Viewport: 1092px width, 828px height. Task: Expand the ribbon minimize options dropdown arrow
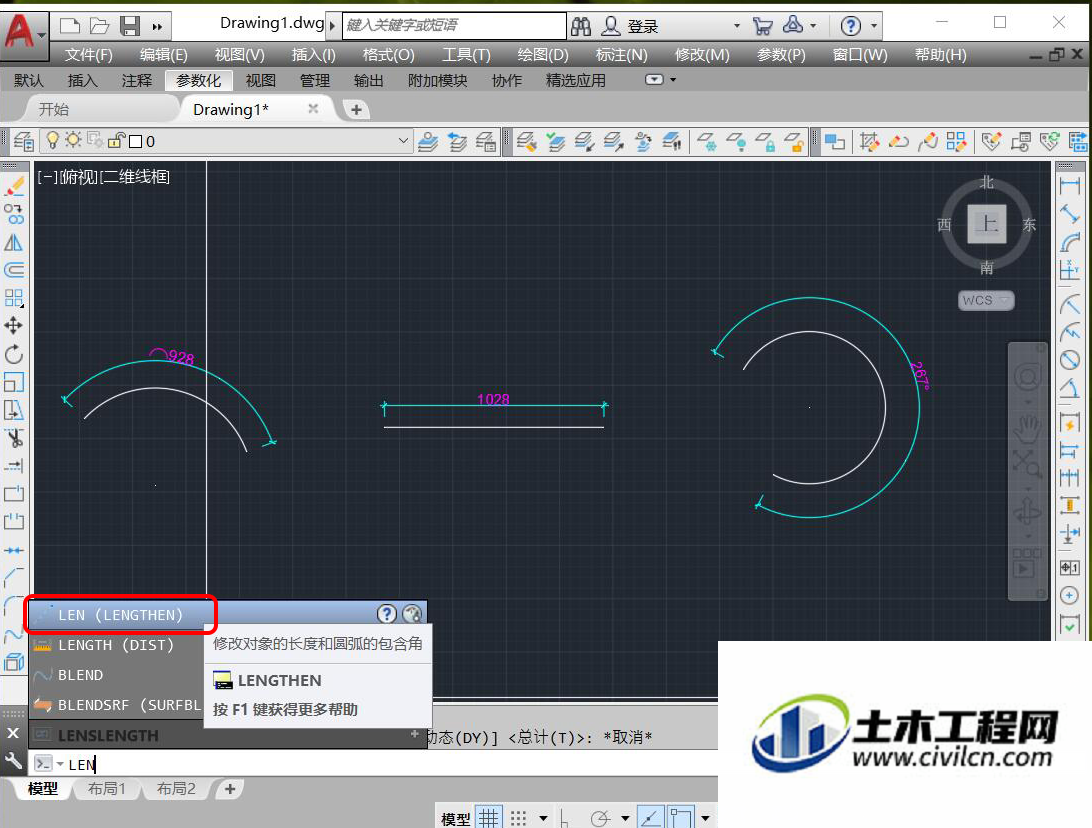pos(673,80)
